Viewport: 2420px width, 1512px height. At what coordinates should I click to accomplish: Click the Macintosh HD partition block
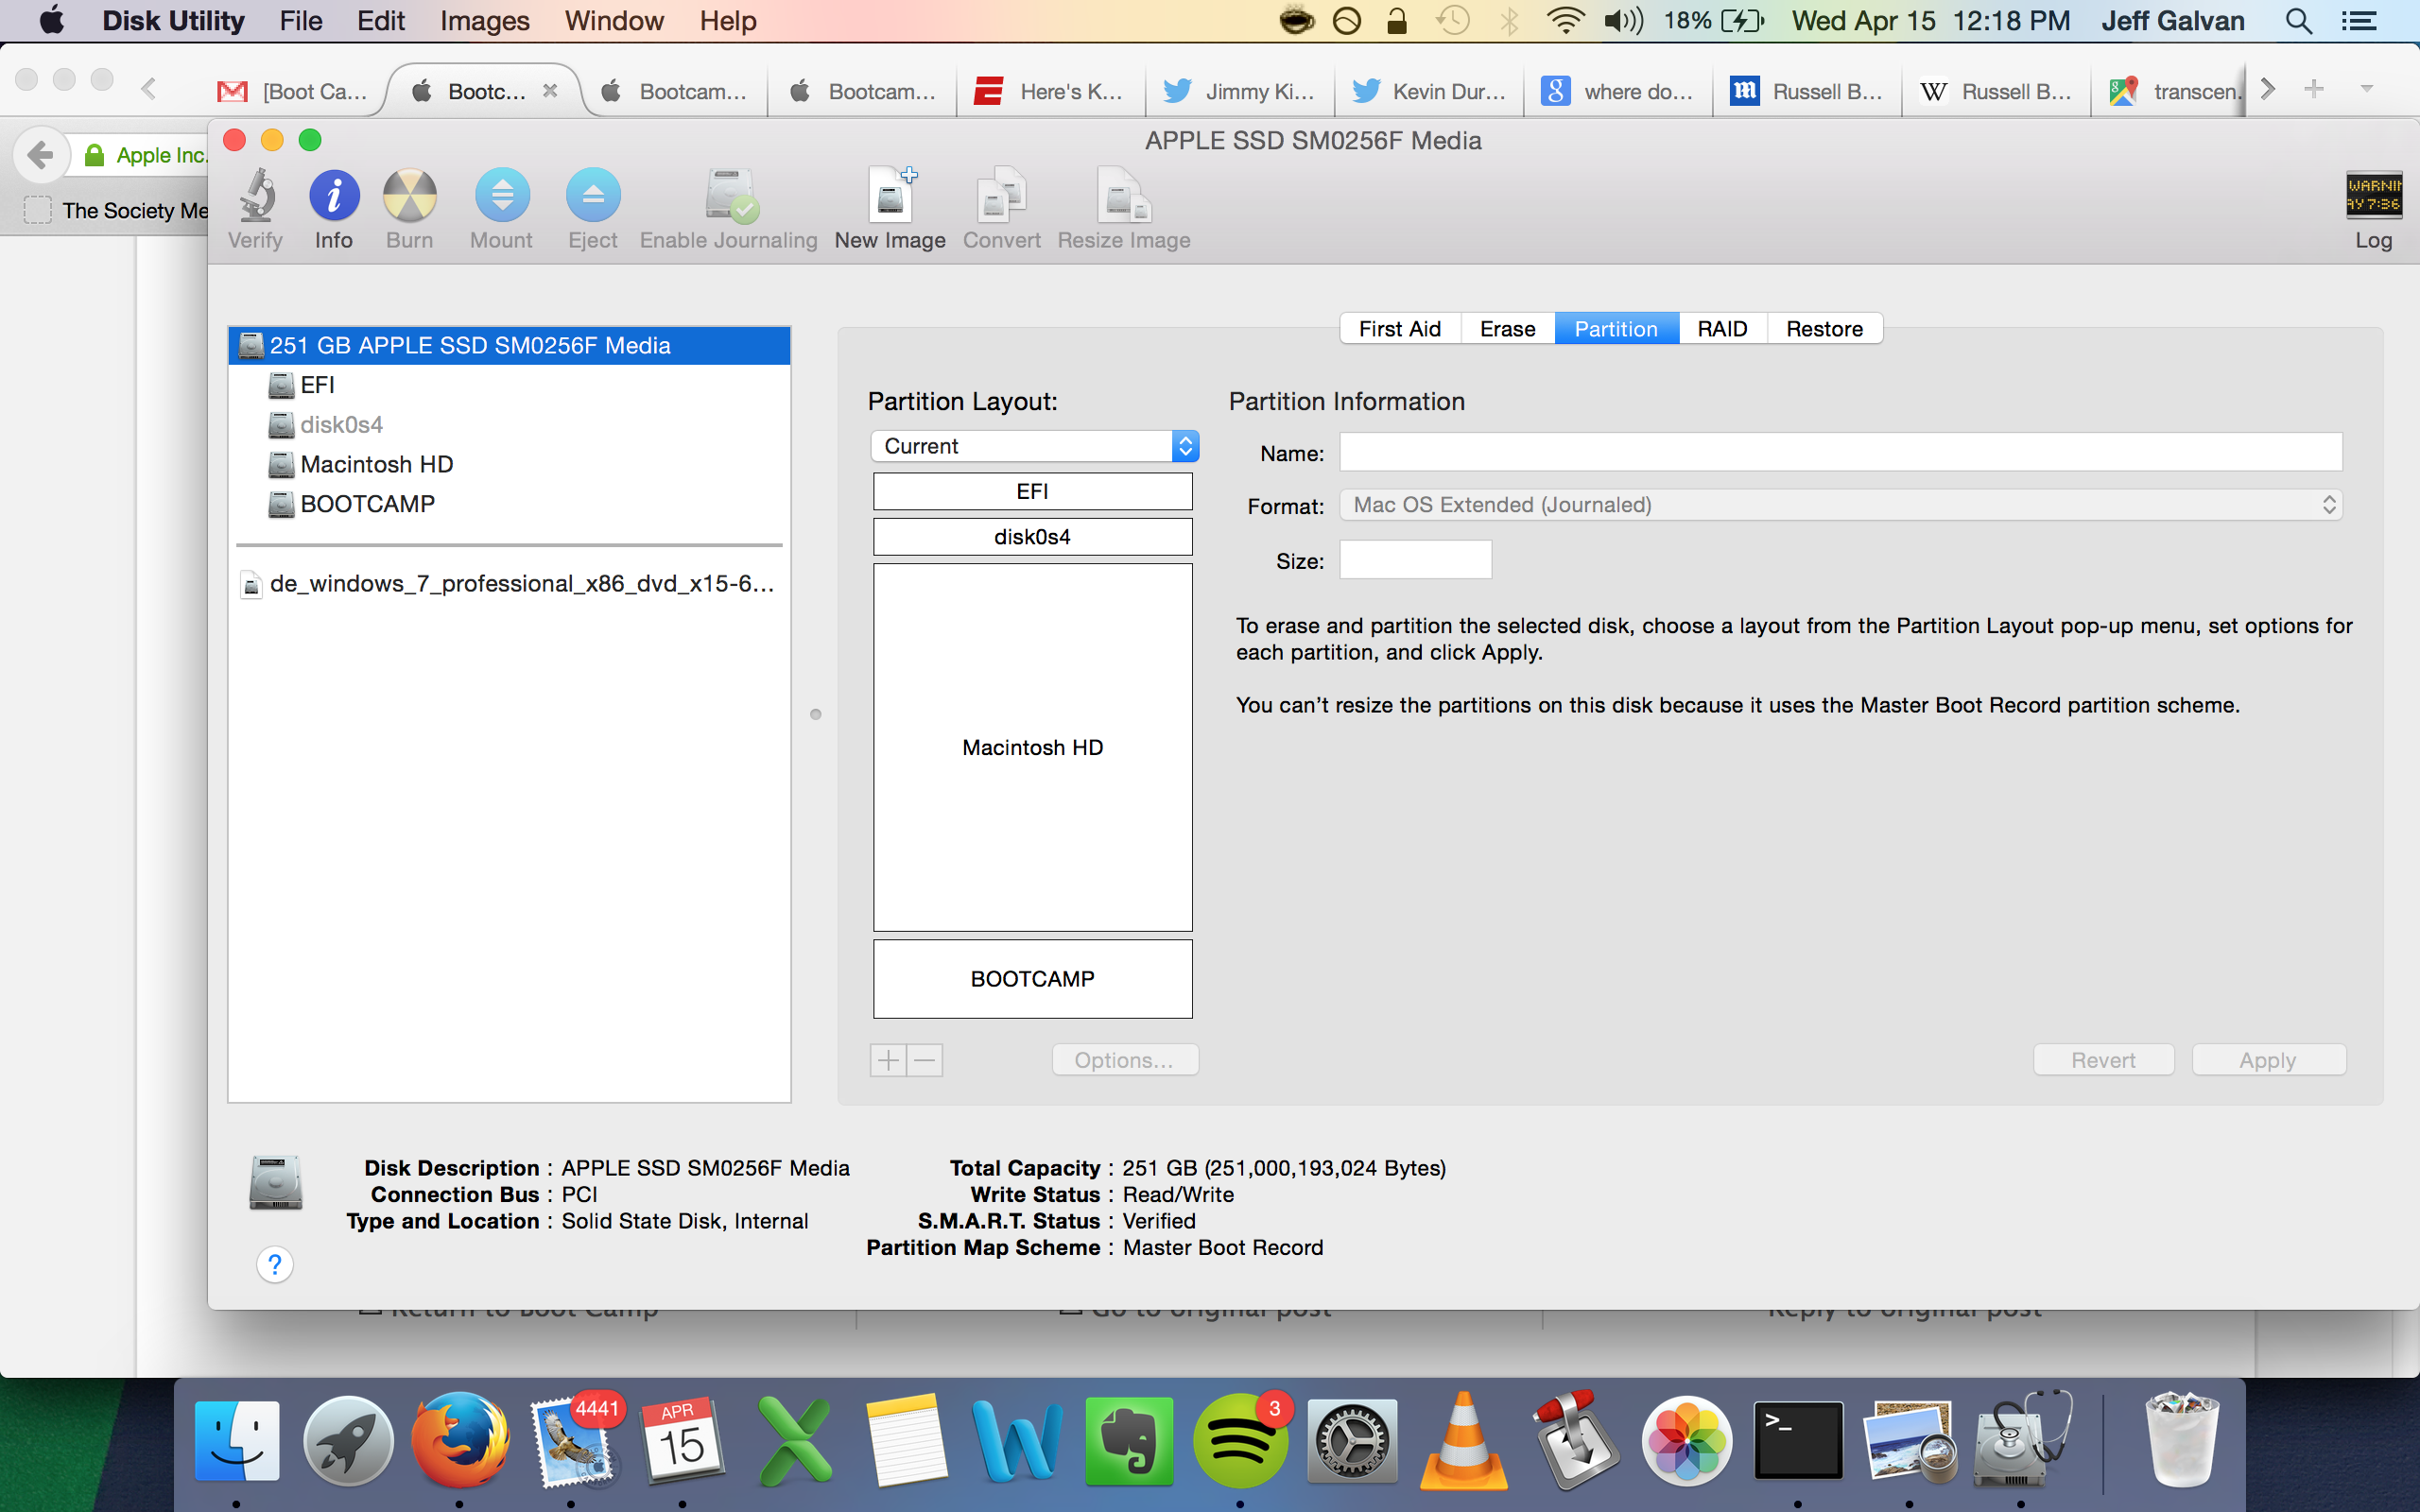point(1032,747)
